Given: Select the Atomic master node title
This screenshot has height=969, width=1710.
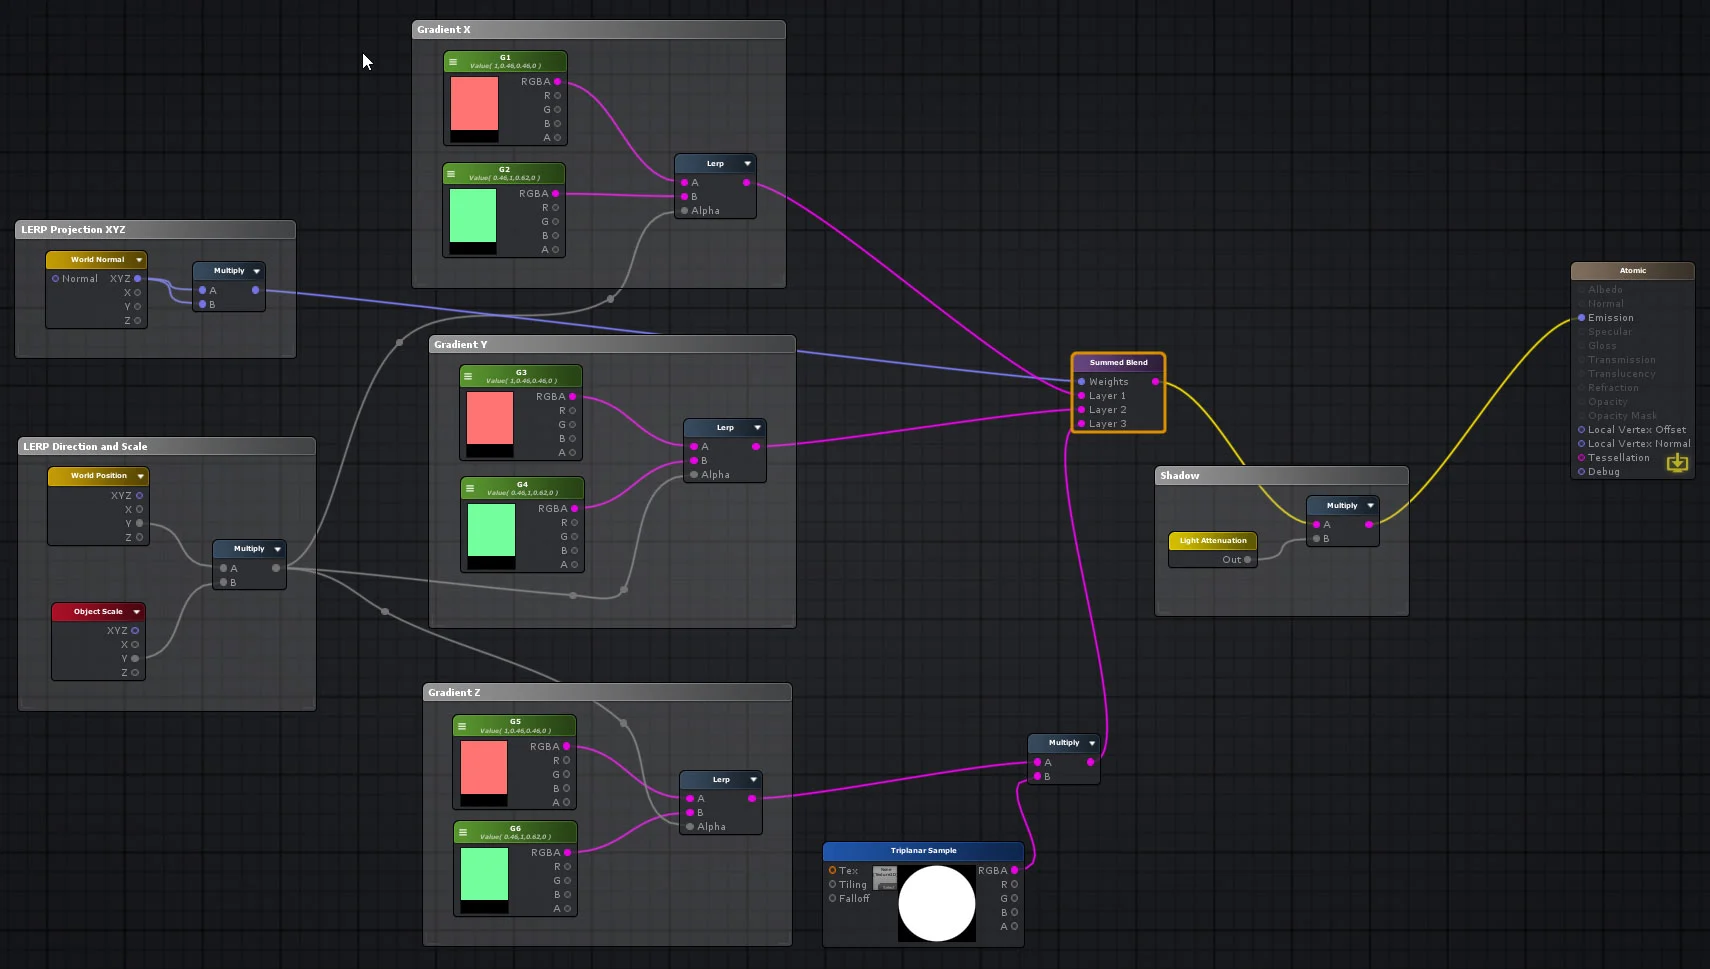Looking at the screenshot, I should 1632,271.
